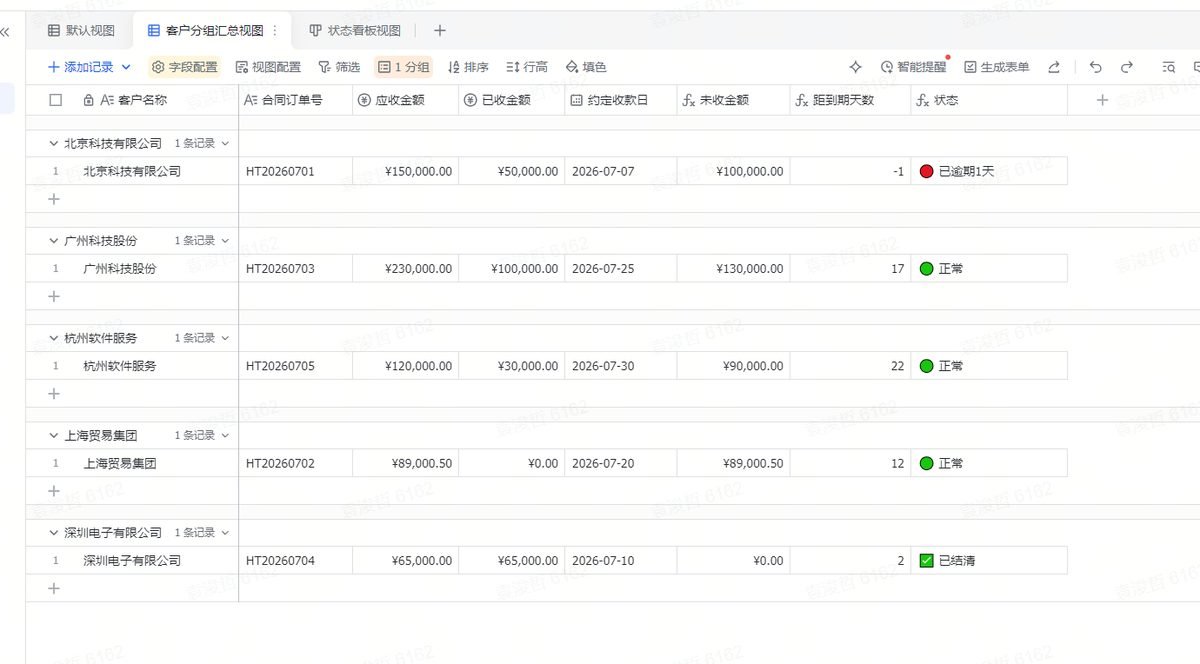Screen dimensions: 1200x664
Task: Select green 正常 status for 广州科技股份
Action: point(989,268)
